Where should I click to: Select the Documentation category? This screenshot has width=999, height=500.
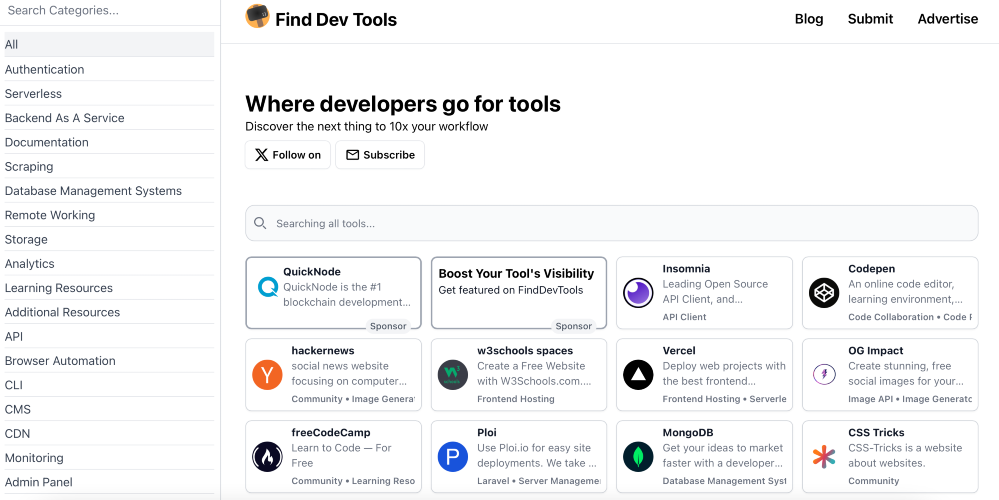[109, 142]
